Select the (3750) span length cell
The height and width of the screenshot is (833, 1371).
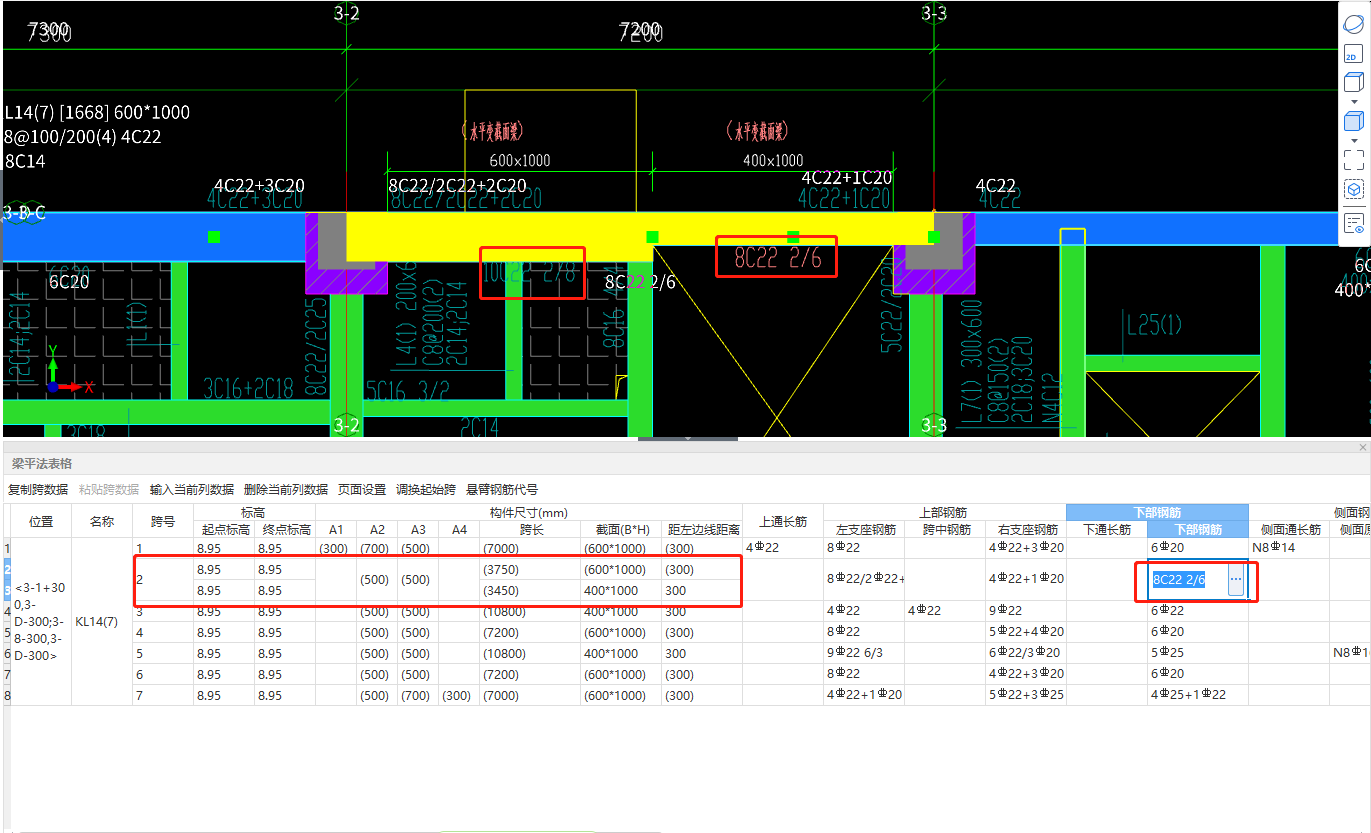tap(529, 569)
